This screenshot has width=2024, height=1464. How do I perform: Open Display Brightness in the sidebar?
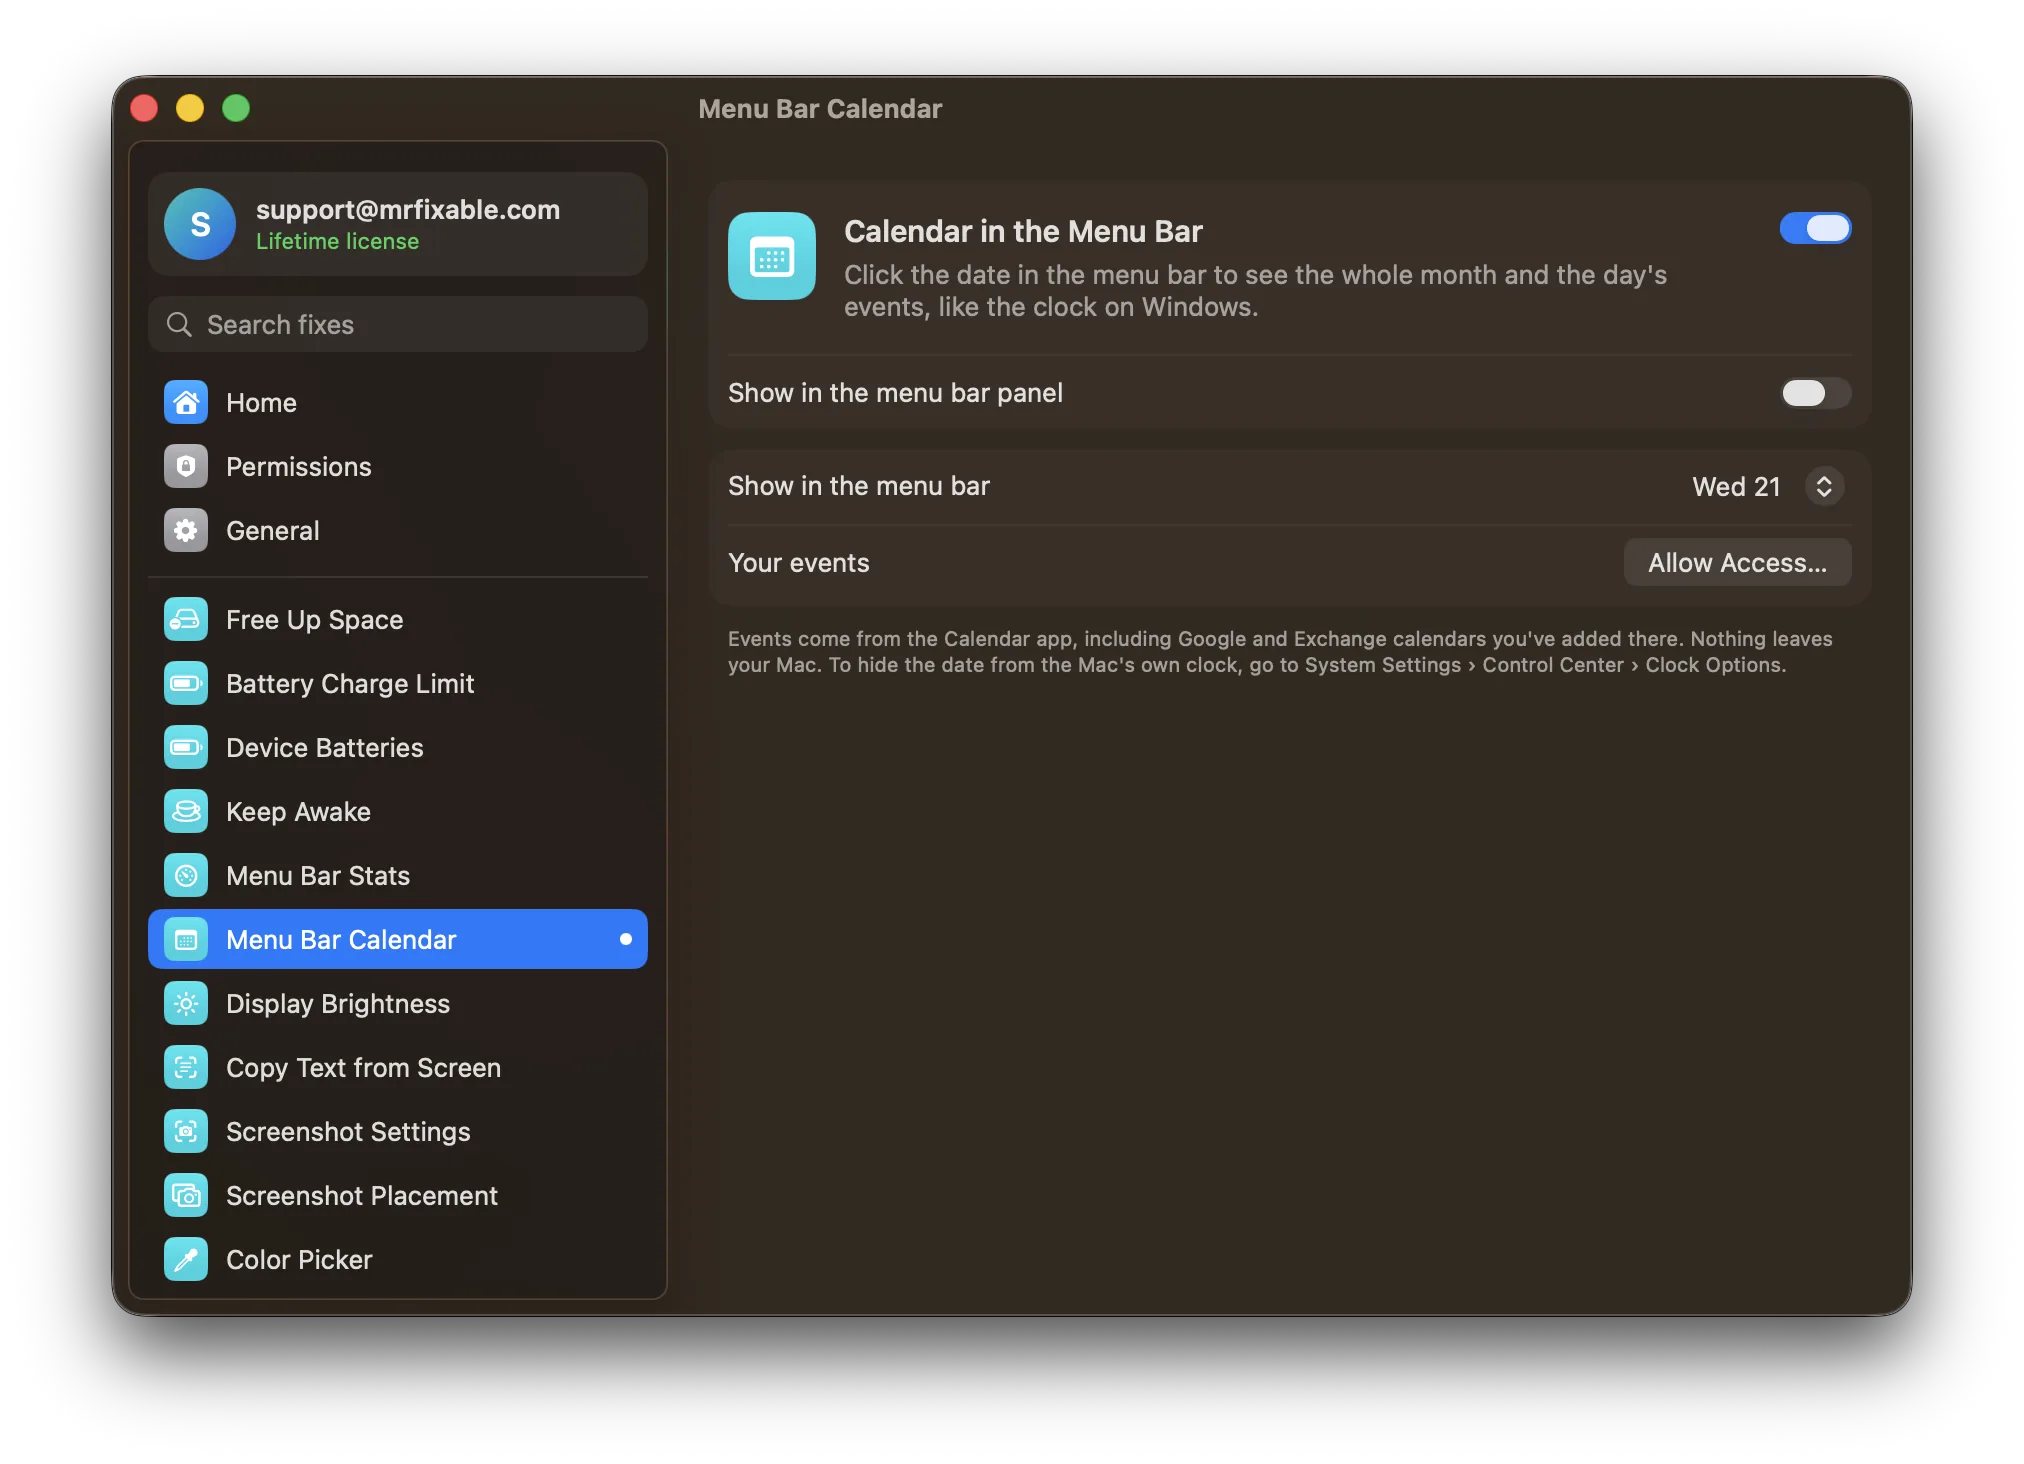pyautogui.click(x=398, y=1003)
